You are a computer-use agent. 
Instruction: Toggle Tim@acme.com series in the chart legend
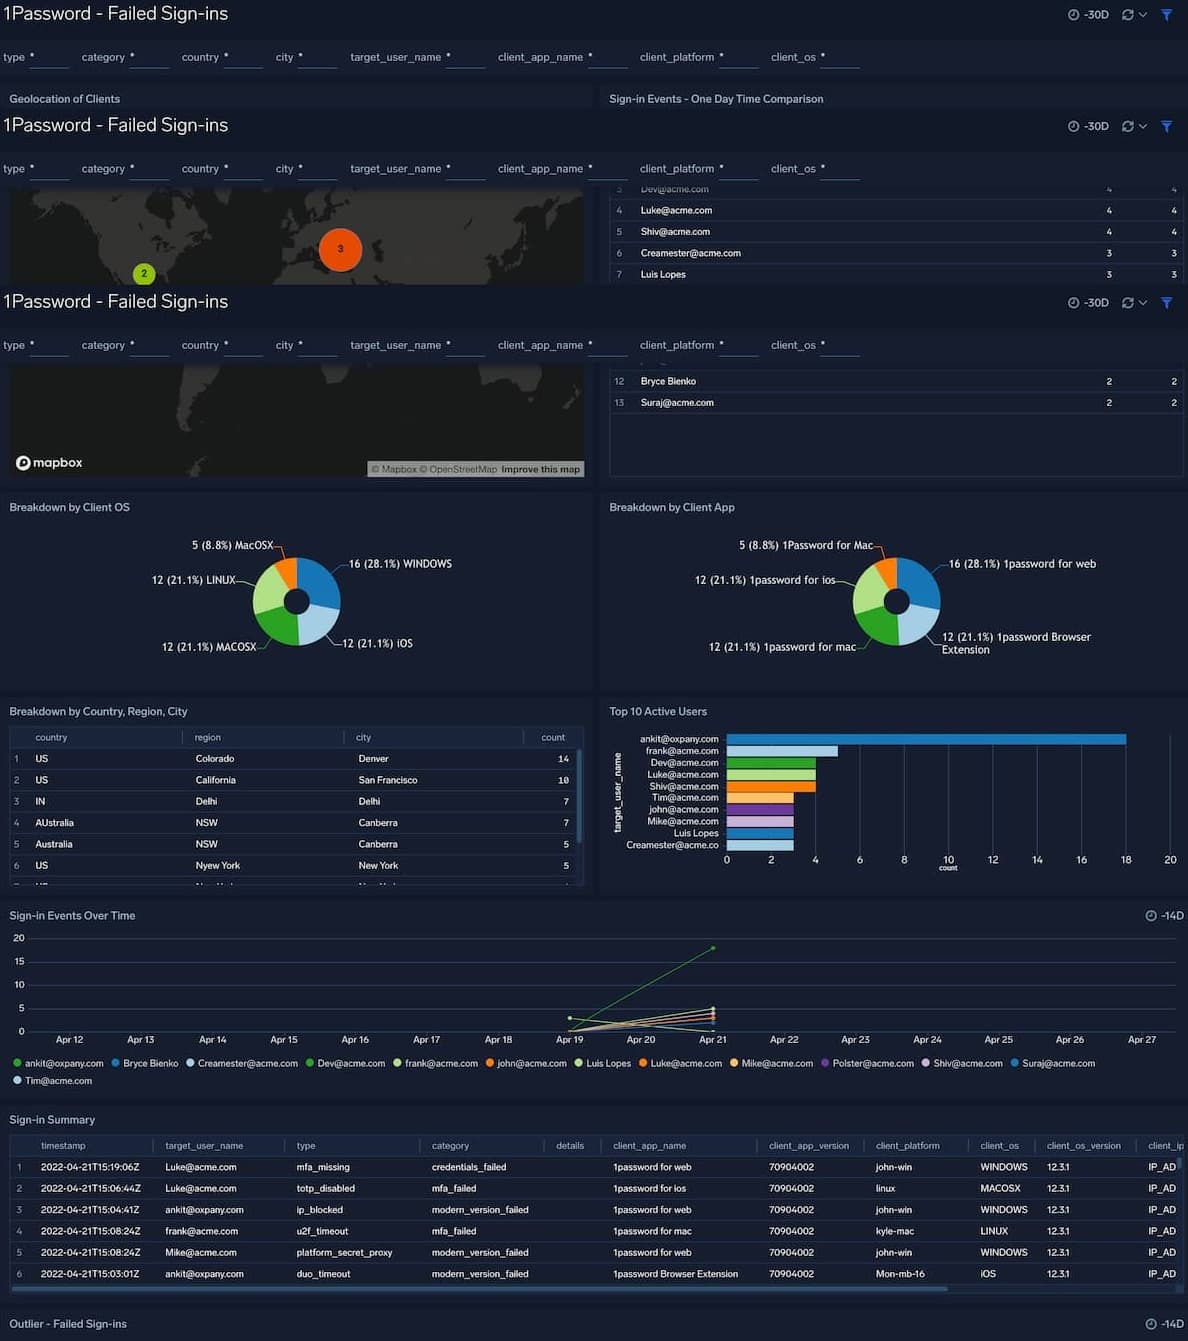tap(52, 1081)
